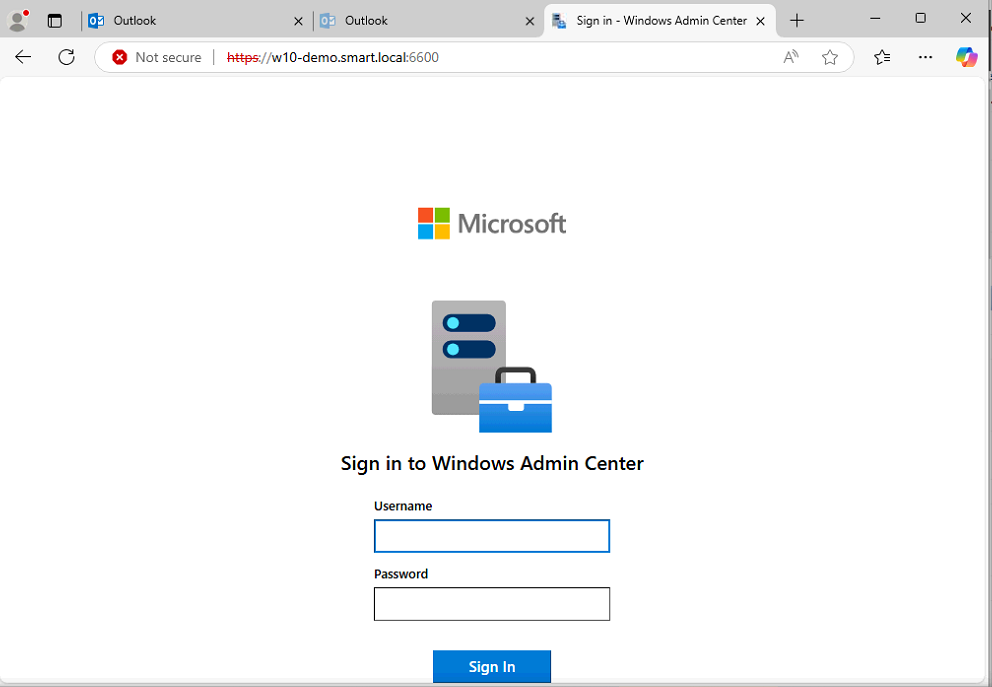Focus the Password input field

pos(492,604)
